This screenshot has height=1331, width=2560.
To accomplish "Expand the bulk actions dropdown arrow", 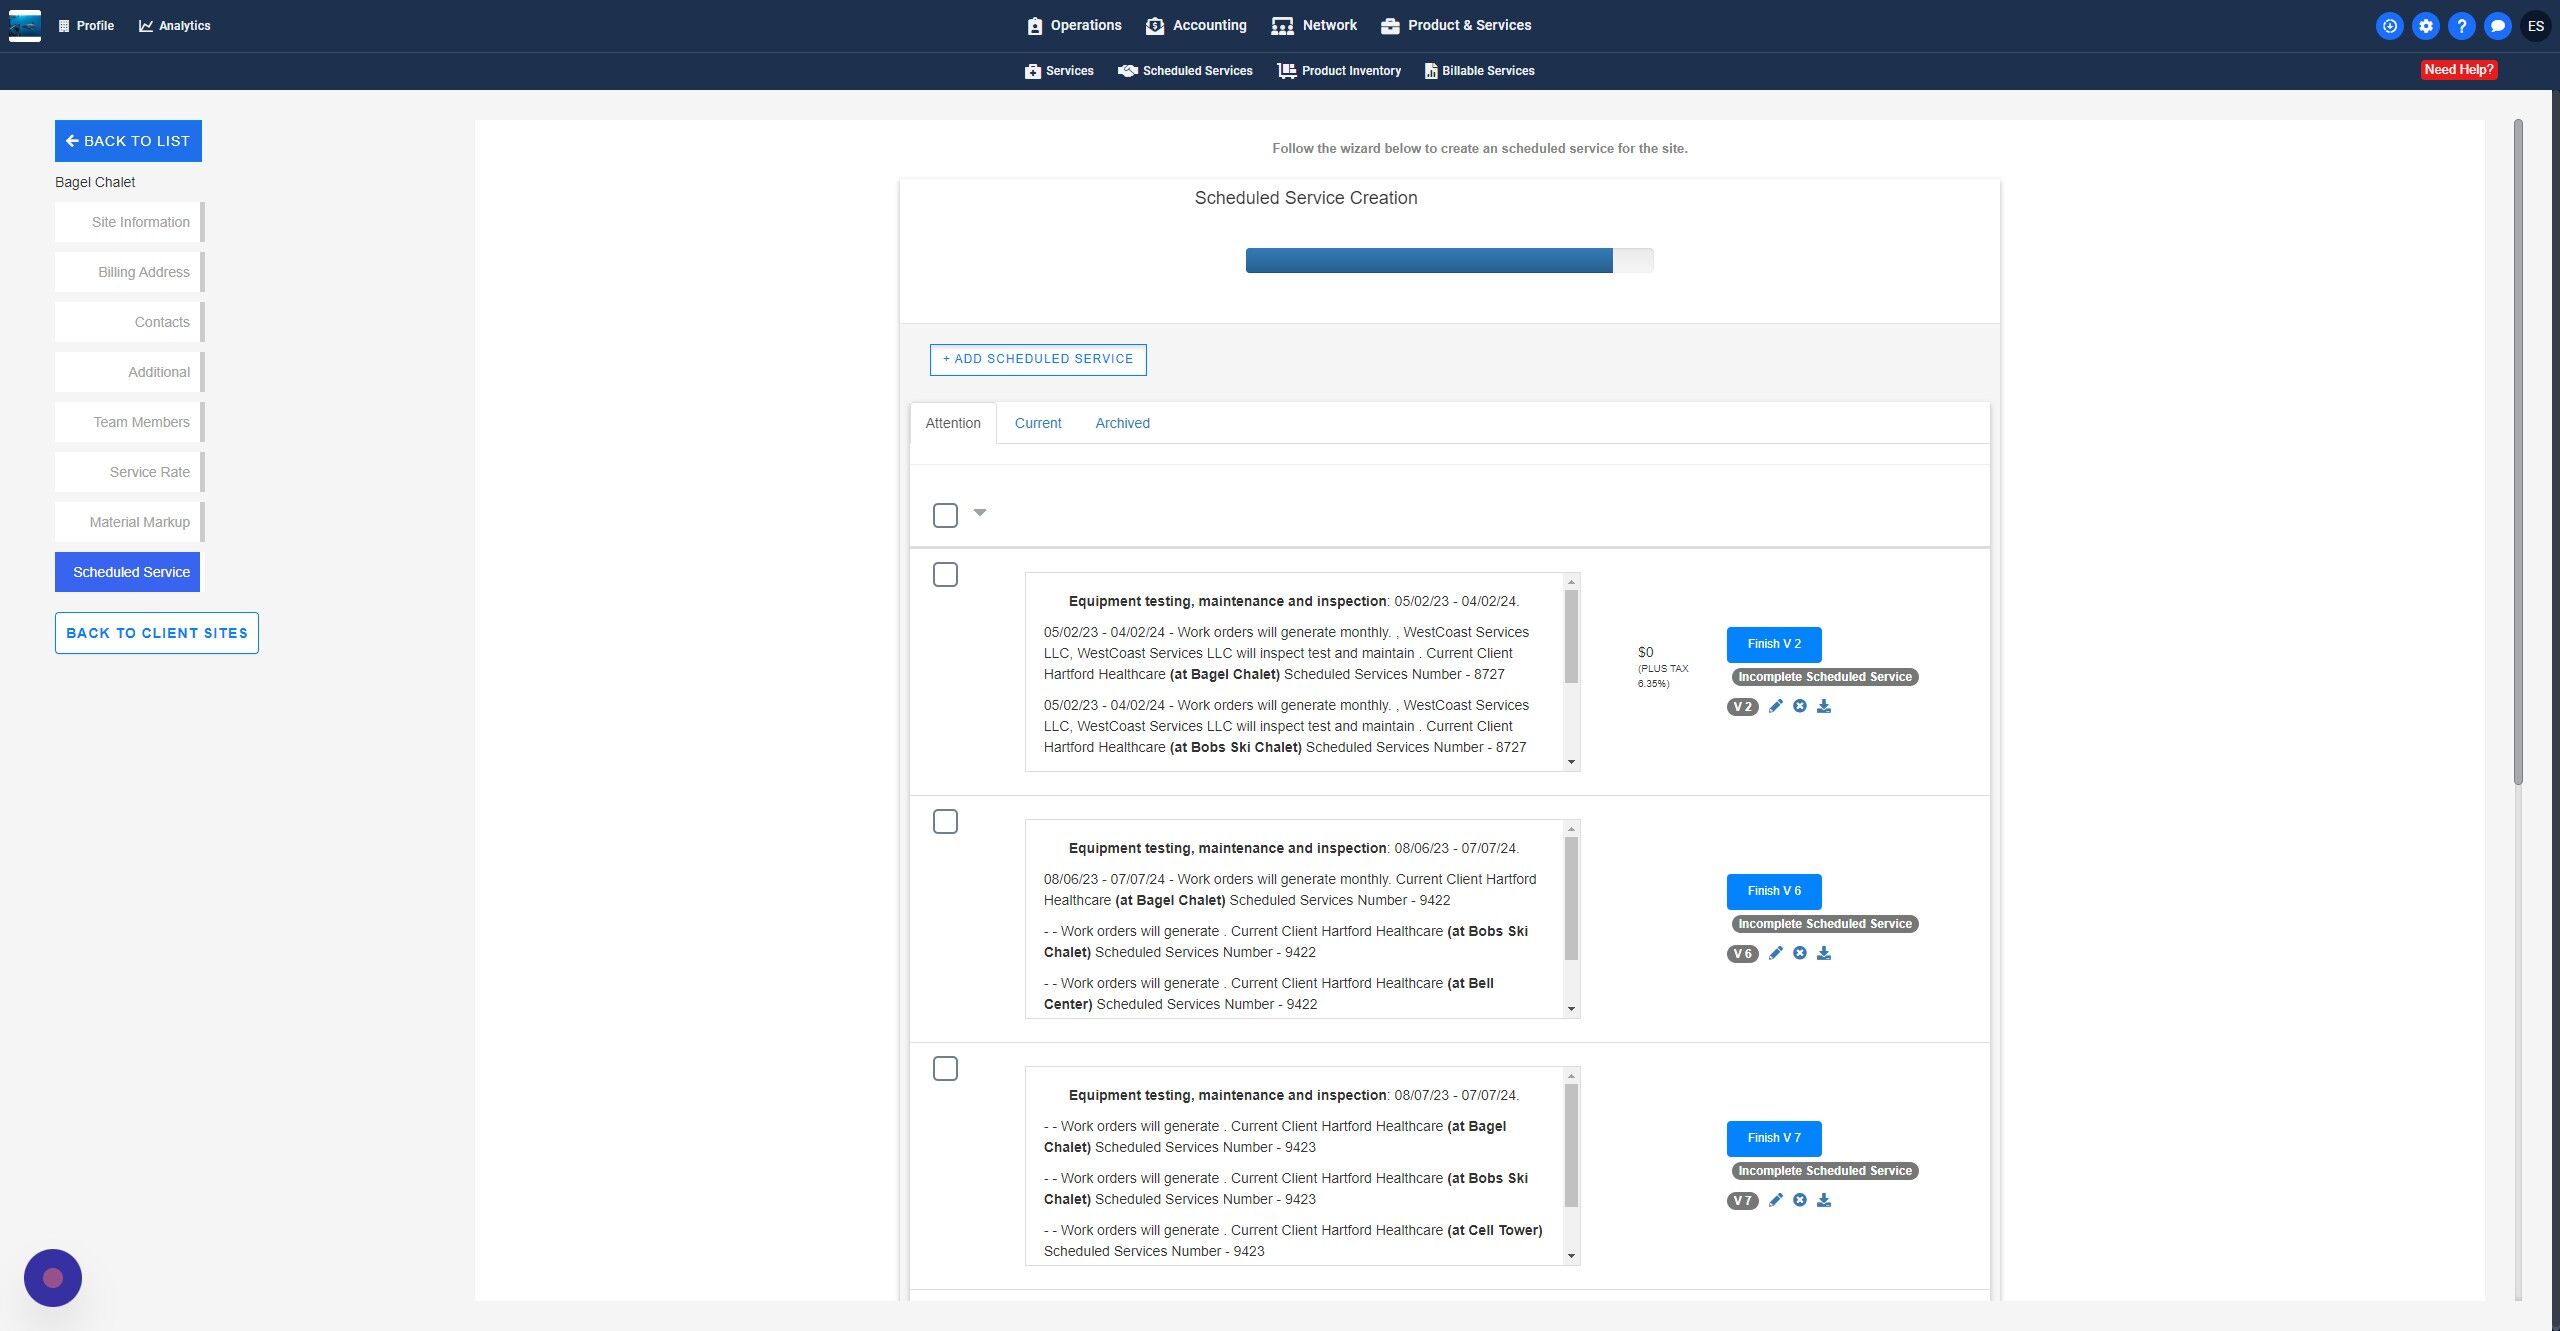I will tap(980, 513).
